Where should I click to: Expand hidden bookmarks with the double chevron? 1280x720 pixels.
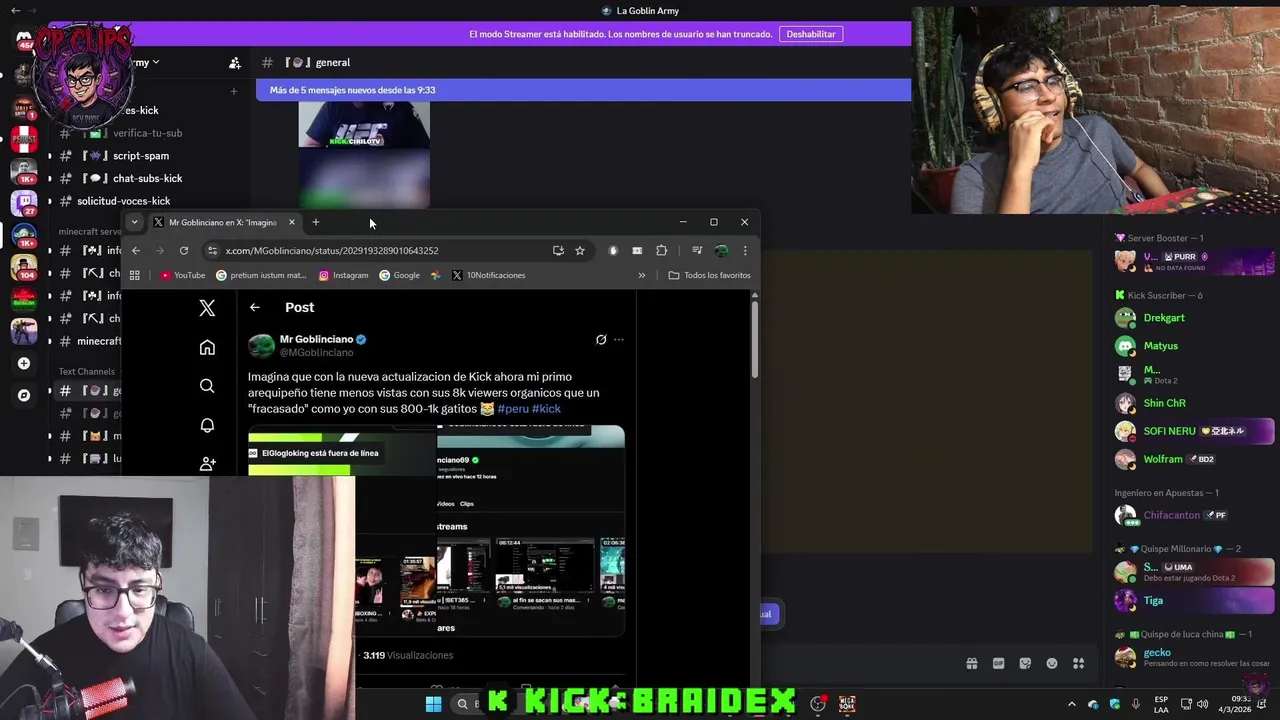coord(642,275)
